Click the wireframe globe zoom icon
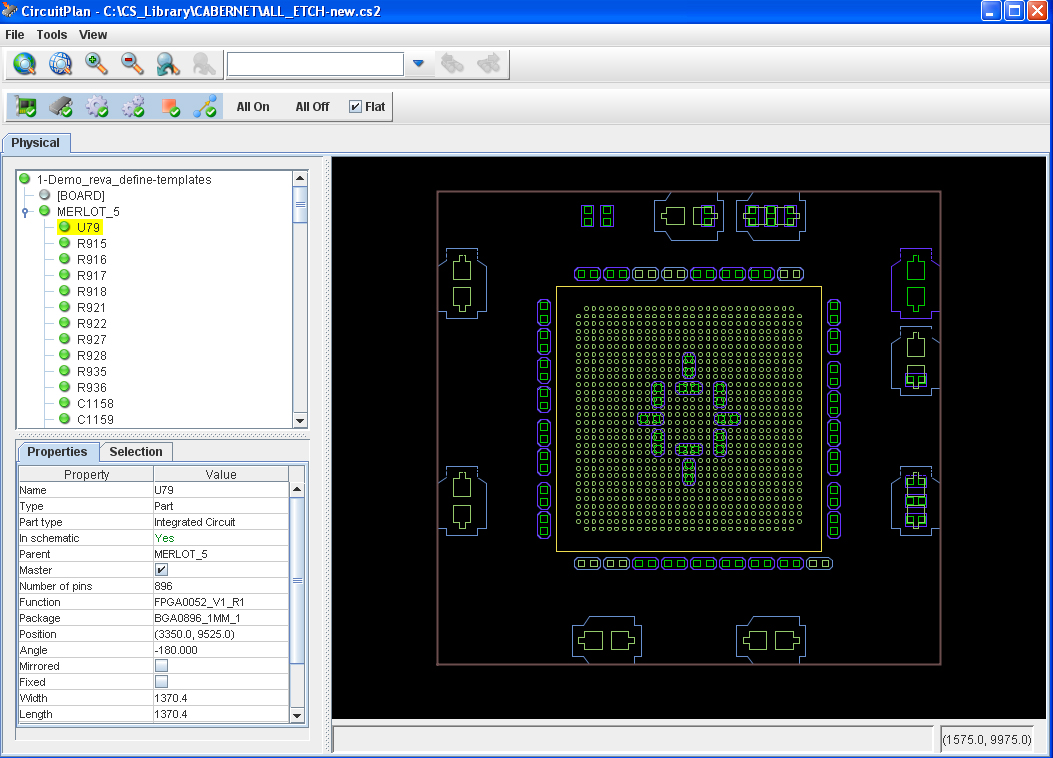The image size is (1053, 758). pos(60,64)
